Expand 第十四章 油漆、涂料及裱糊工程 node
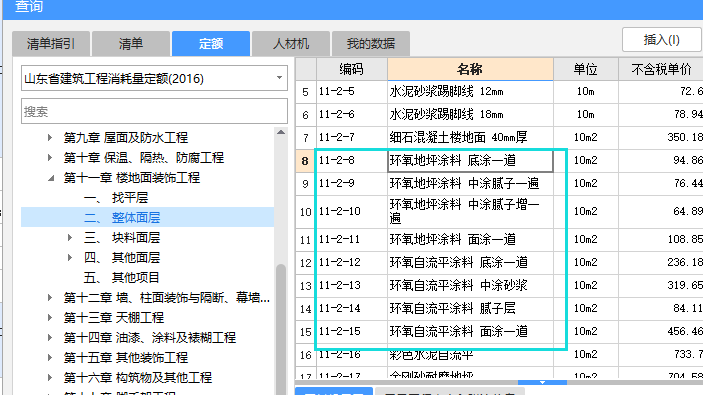The width and height of the screenshot is (703, 395). 50,337
